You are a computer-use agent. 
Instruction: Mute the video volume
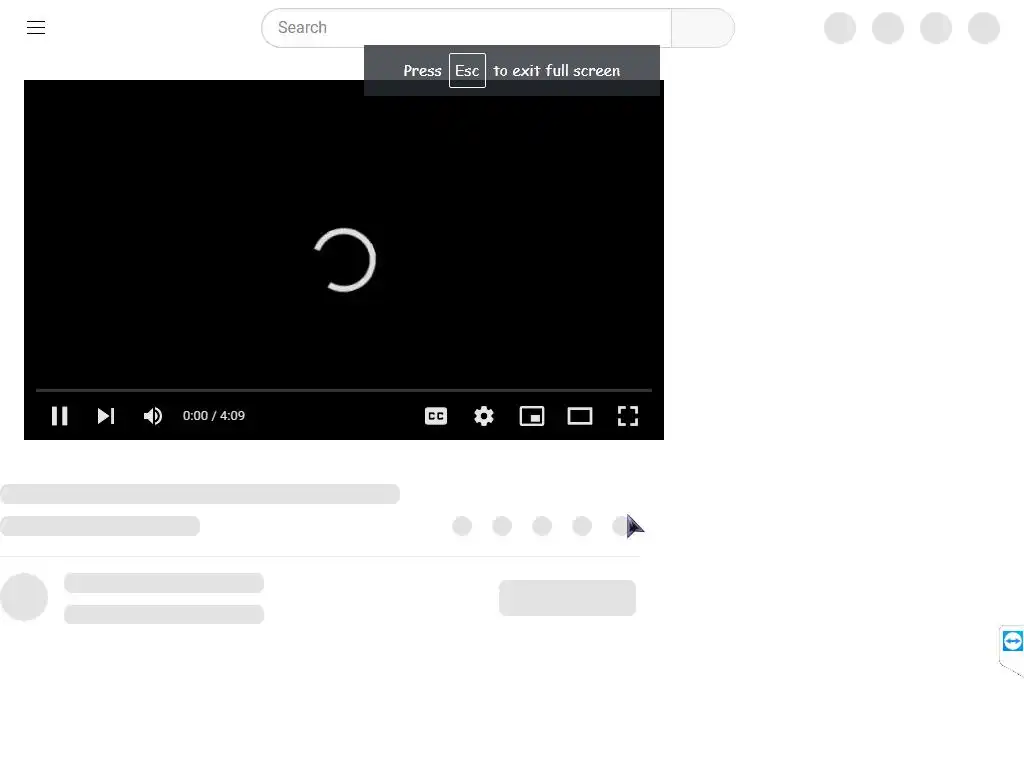coord(153,416)
